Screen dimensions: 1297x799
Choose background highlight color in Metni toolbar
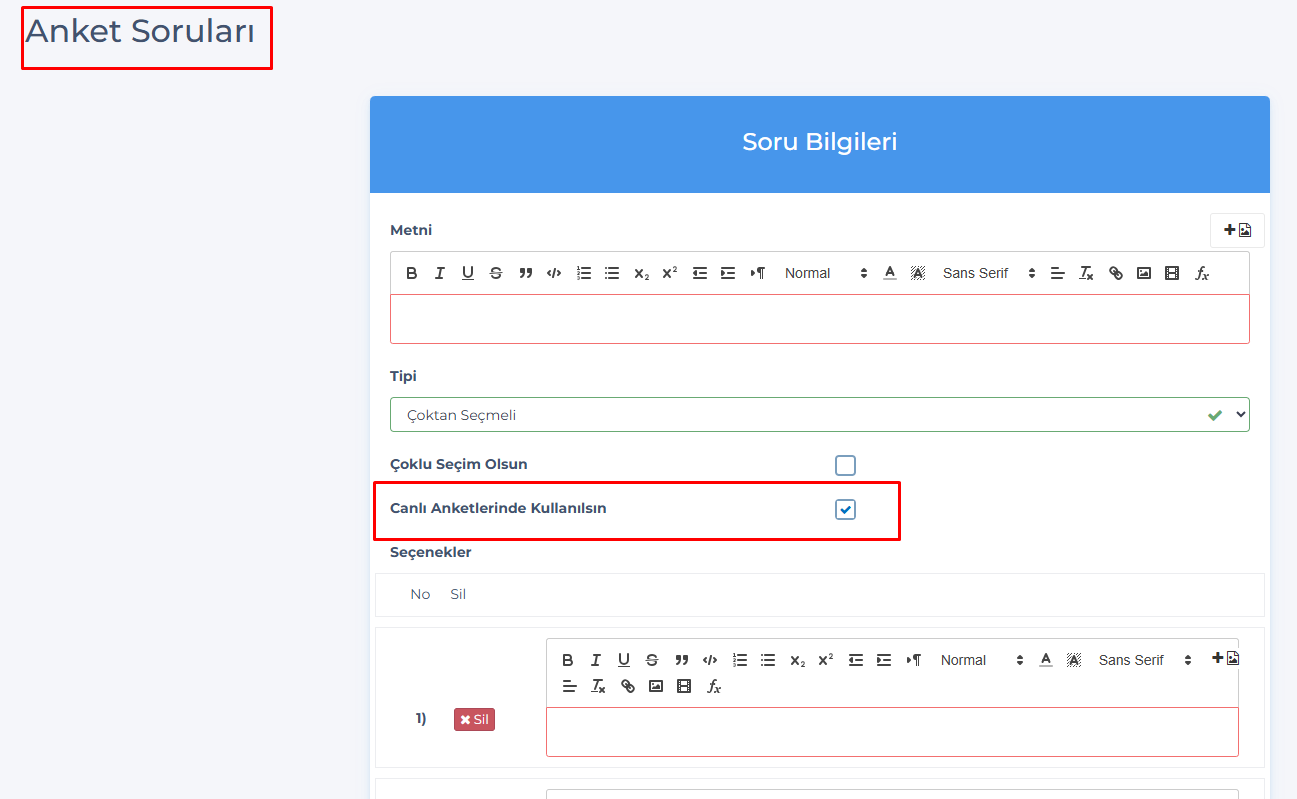918,273
